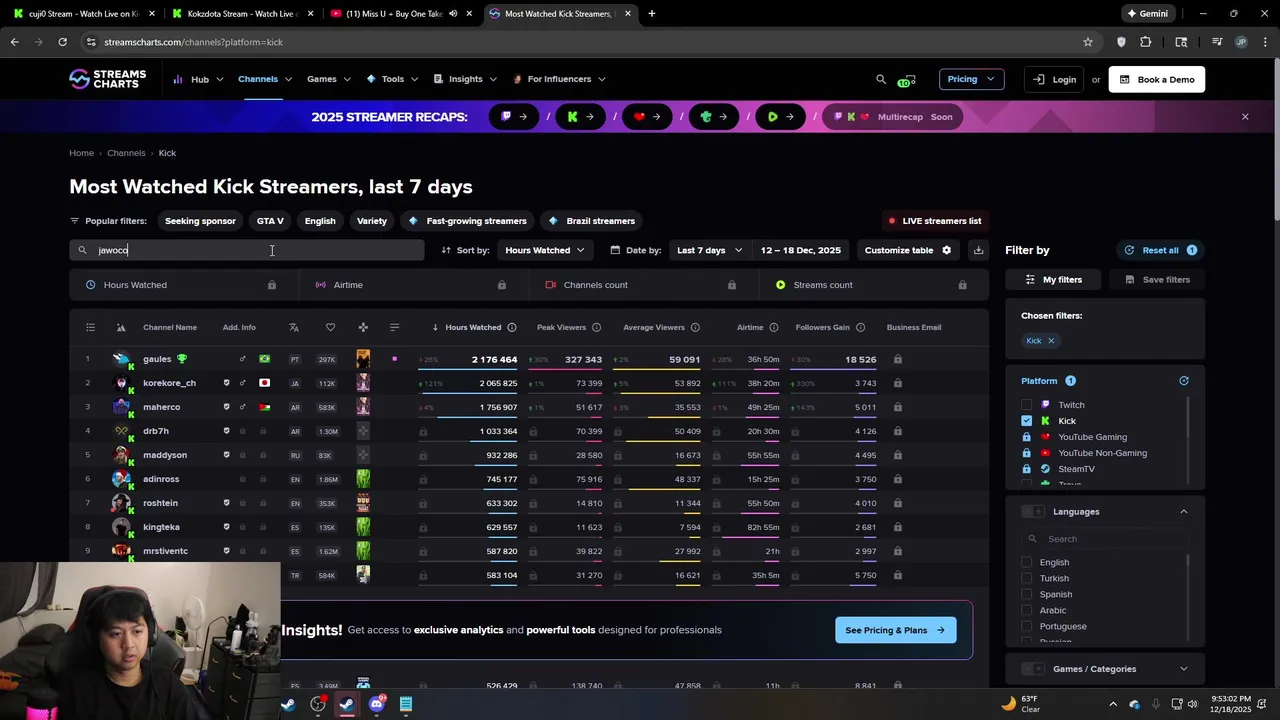Click the Hours Watched info icon
Screen dimensions: 1280x720
click(x=512, y=327)
